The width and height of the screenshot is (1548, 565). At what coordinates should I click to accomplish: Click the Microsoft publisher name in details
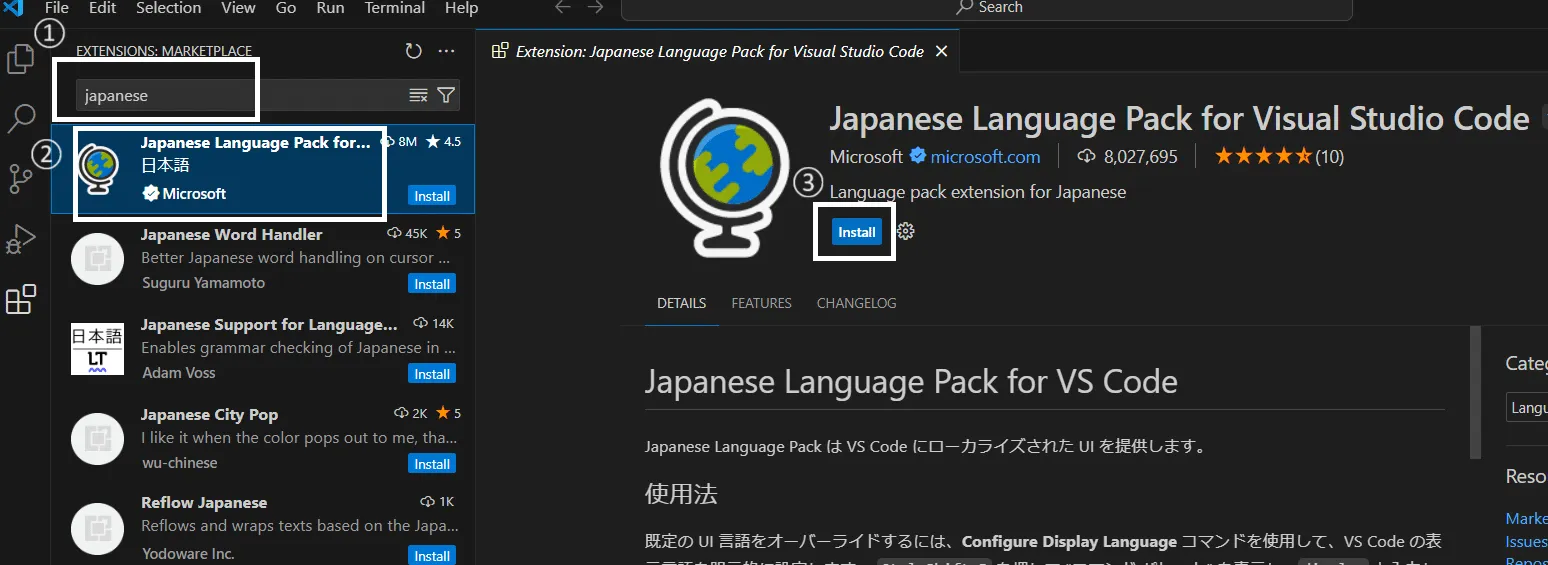pyautogui.click(x=866, y=156)
